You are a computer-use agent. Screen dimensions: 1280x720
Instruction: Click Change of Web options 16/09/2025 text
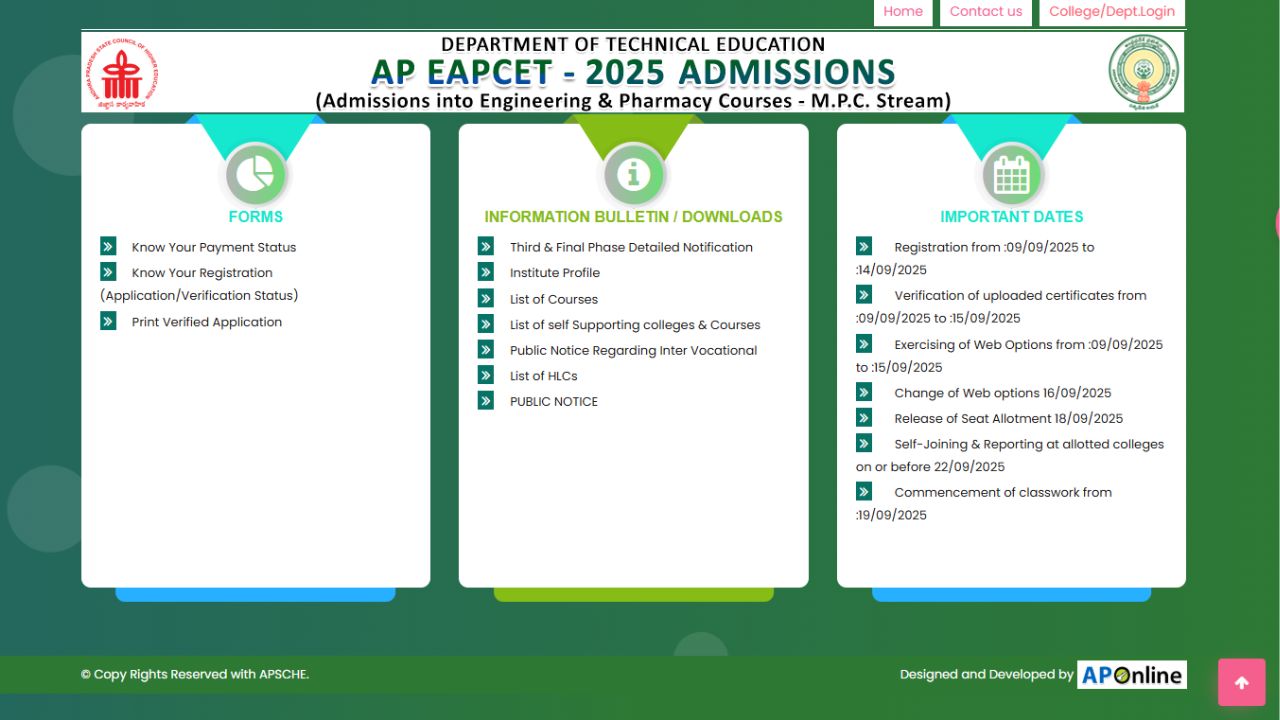coord(1003,393)
